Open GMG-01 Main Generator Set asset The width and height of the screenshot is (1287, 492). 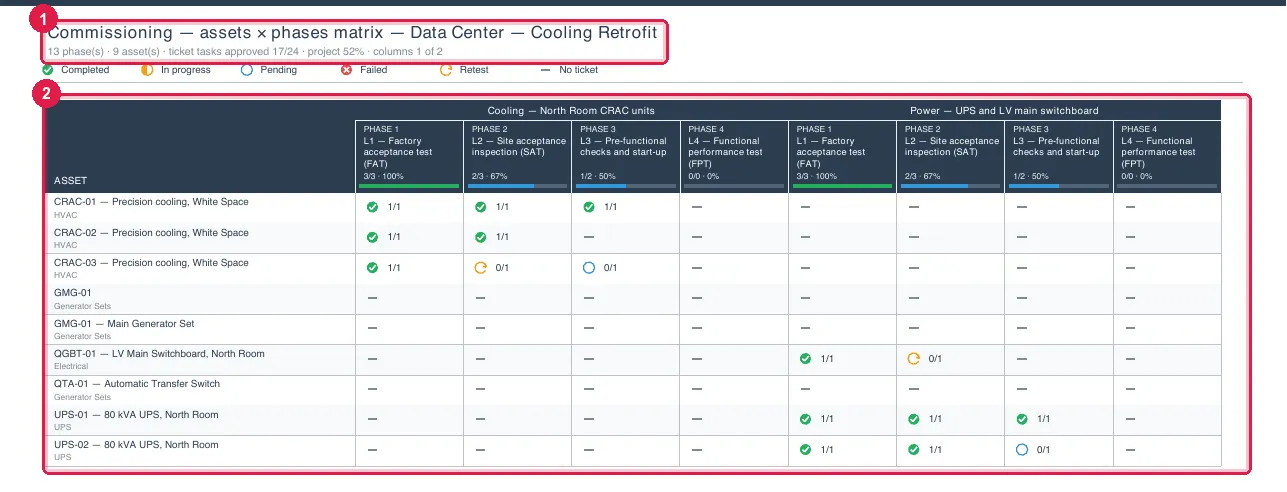click(200, 328)
